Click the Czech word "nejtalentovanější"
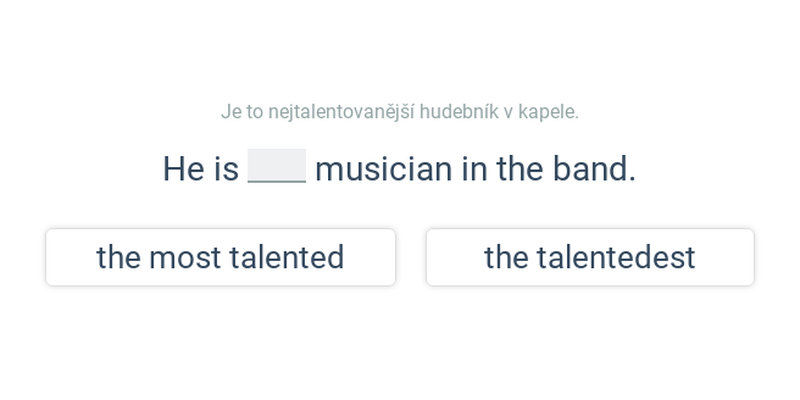This screenshot has height=400, width=800. click(x=341, y=112)
